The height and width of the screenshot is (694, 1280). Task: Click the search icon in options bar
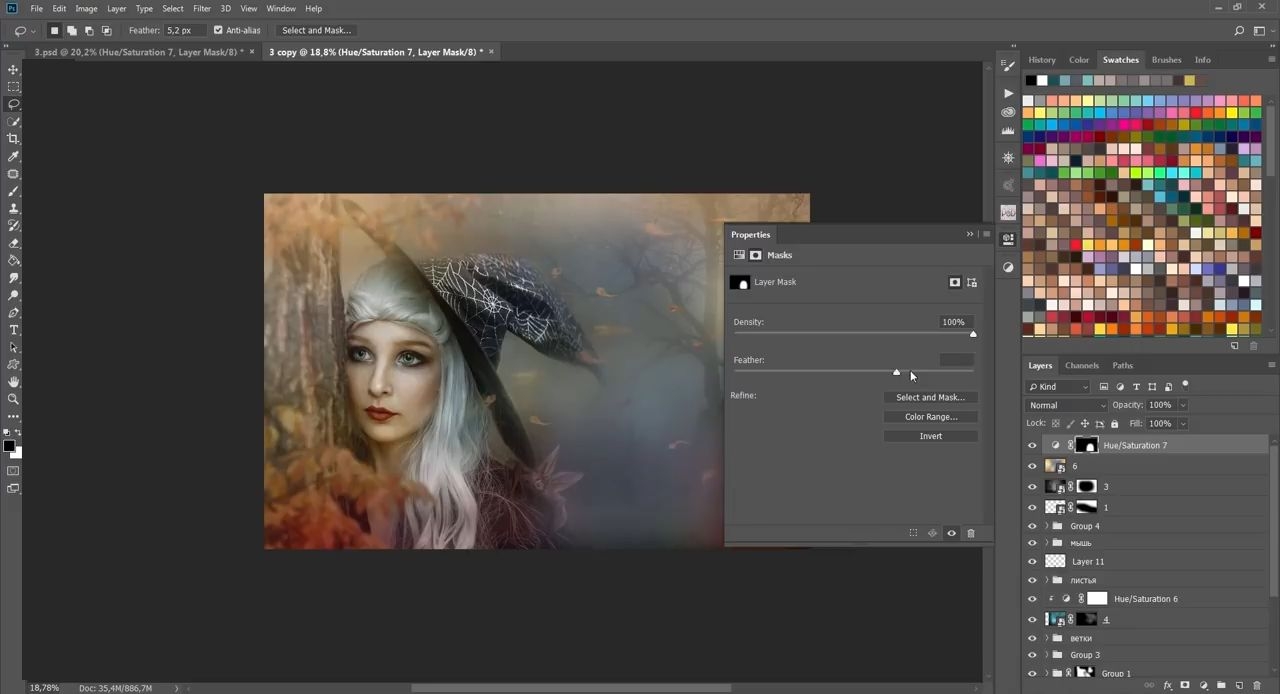tap(1240, 30)
